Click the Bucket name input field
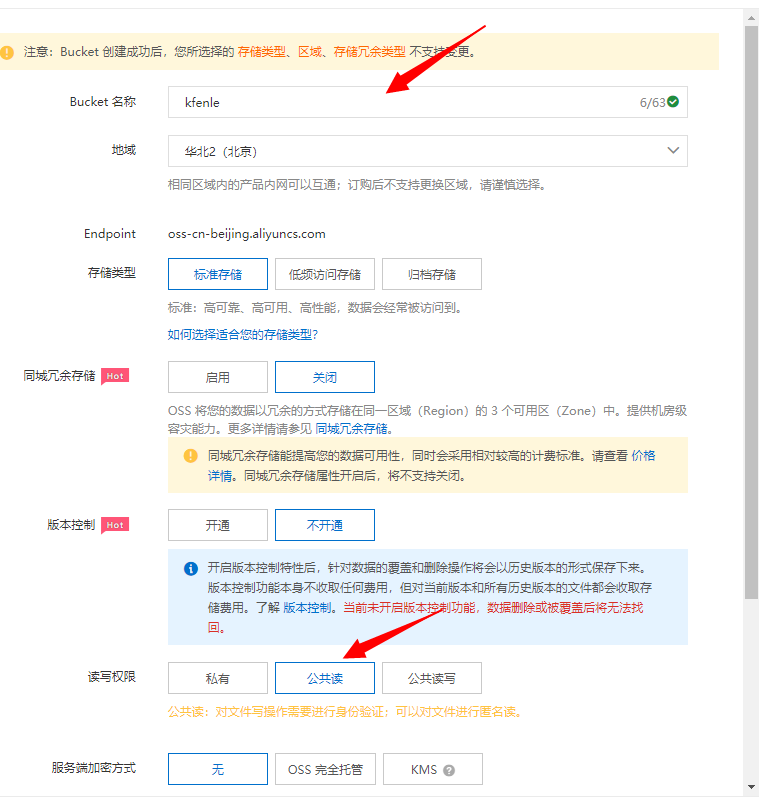The width and height of the screenshot is (759, 807). pyautogui.click(x=400, y=102)
